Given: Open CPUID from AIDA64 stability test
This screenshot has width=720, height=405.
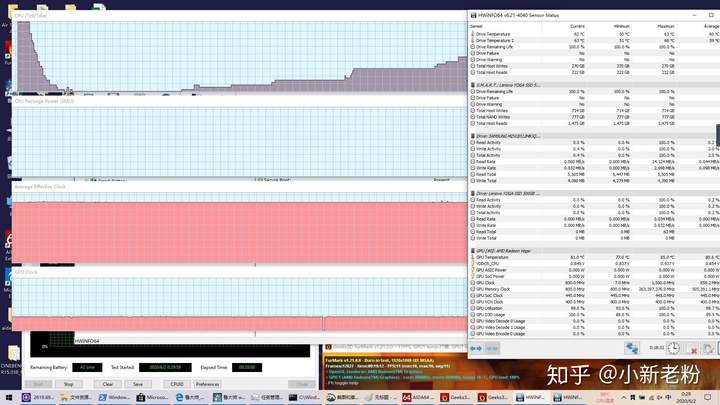Looking at the screenshot, I should (177, 384).
